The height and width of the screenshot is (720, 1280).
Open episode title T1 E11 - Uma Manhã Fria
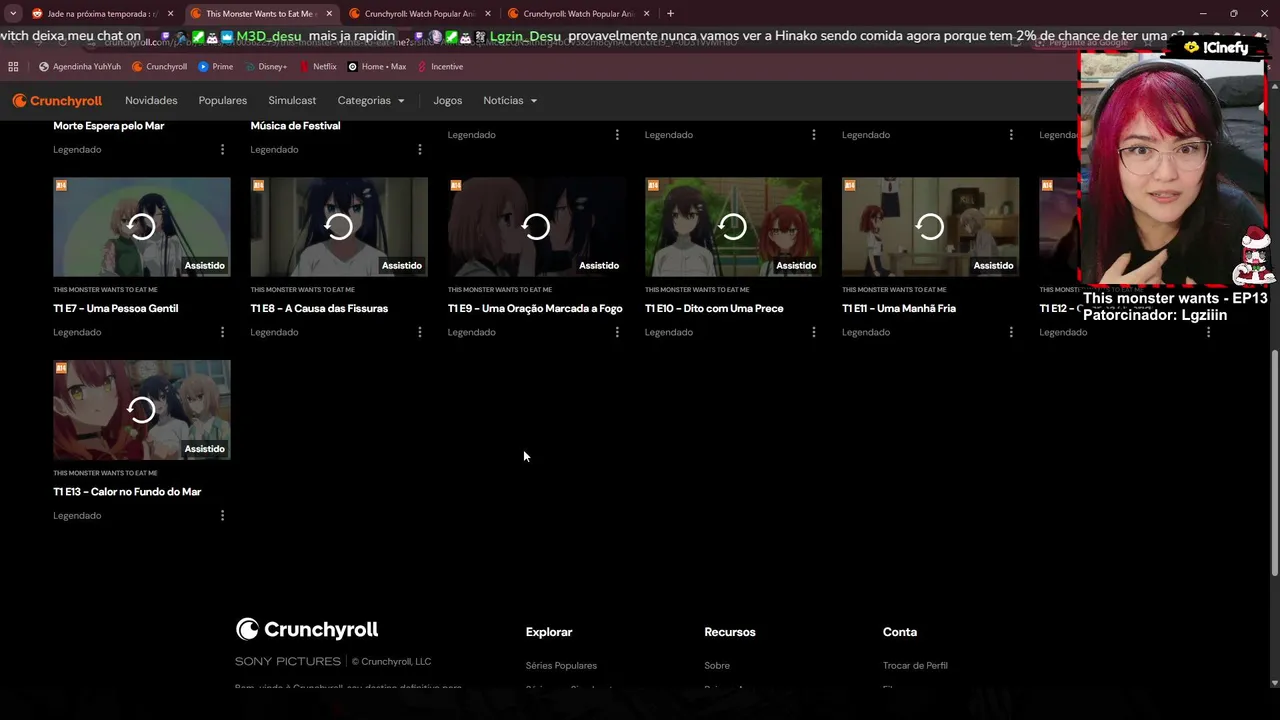point(899,309)
